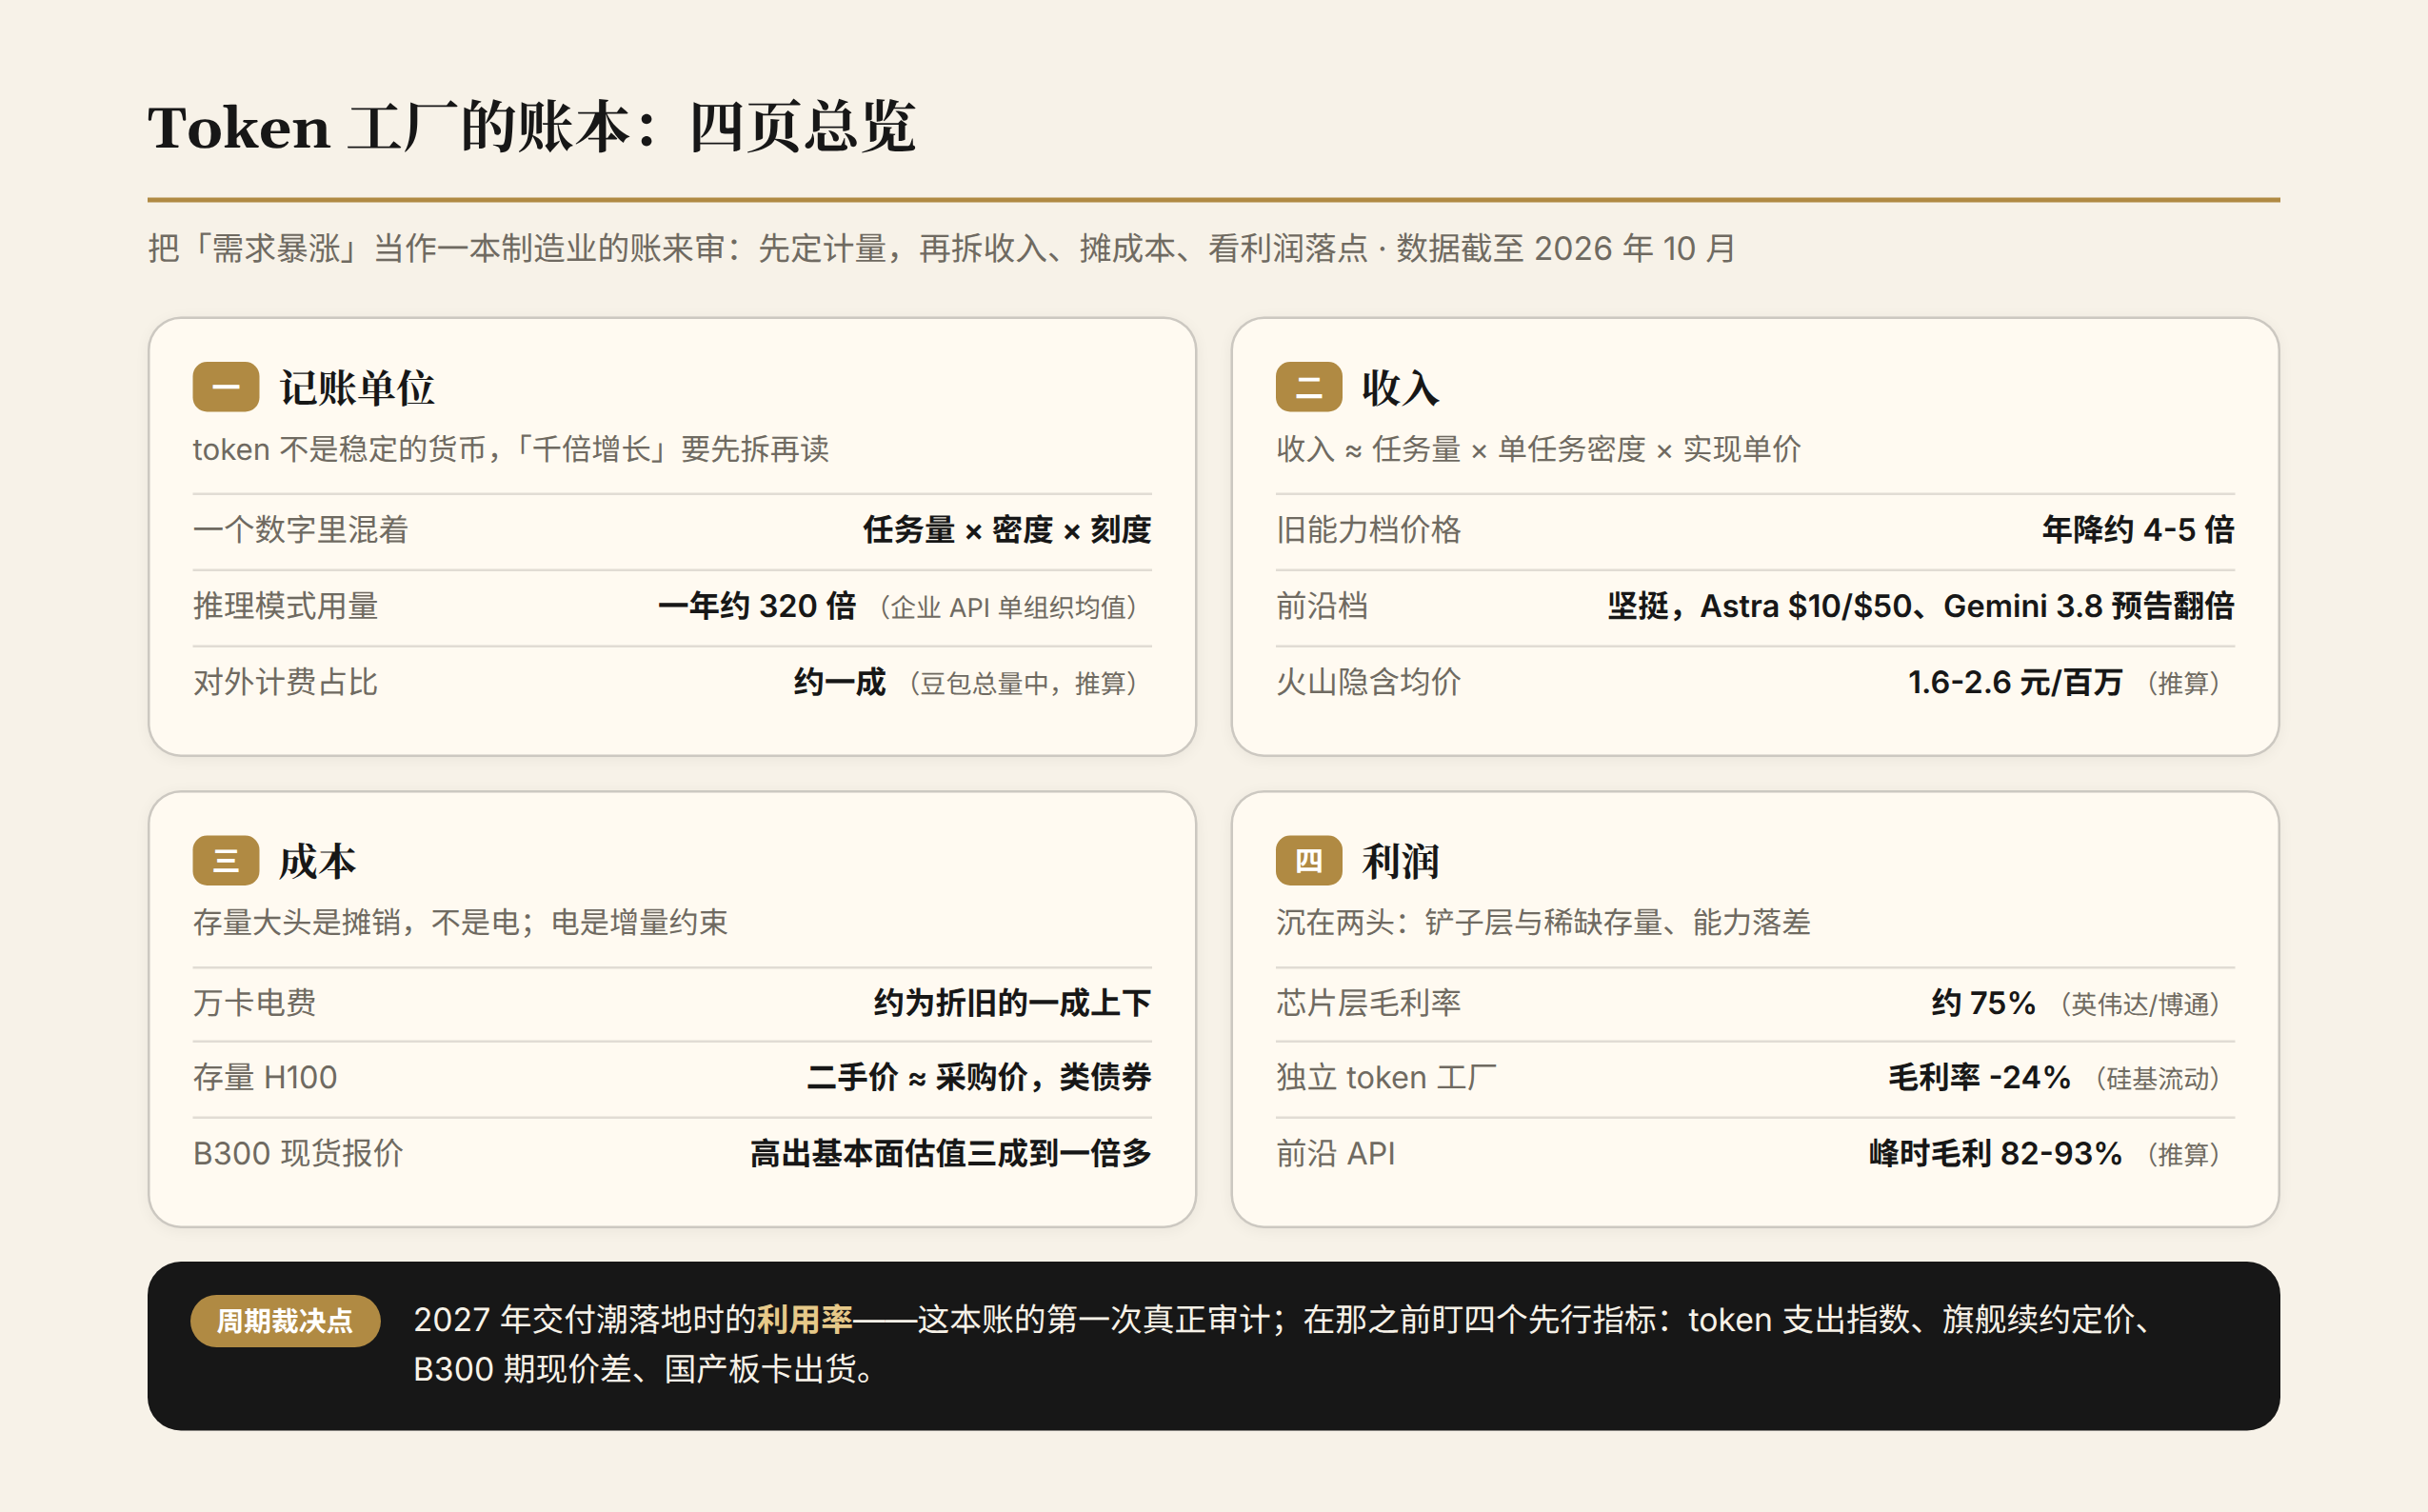The image size is (2428, 1512).
Task: Click the 记账单位 card heading
Action: 357,388
